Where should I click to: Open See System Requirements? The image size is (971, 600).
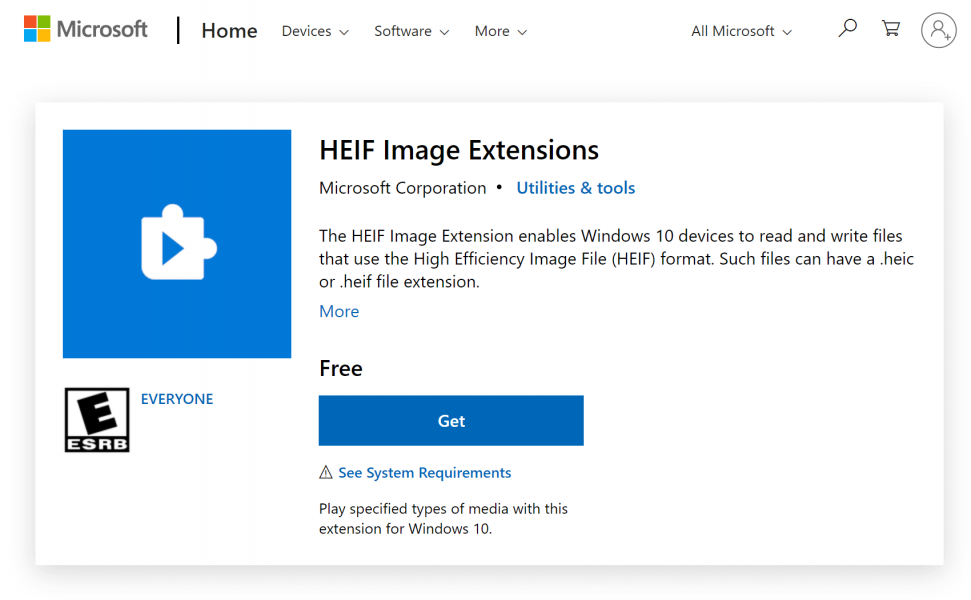point(424,472)
